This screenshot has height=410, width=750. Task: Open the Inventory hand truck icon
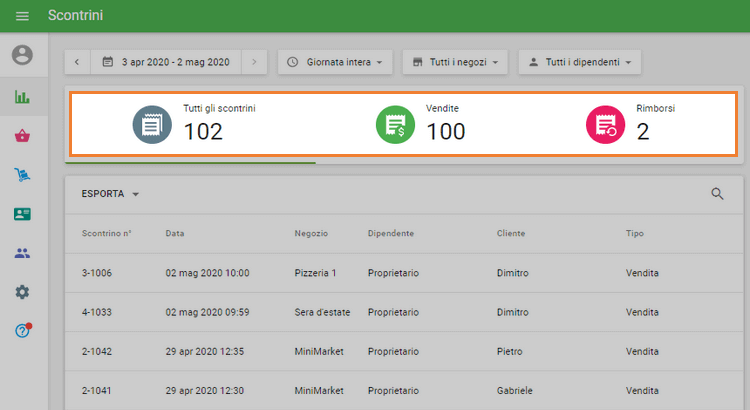click(x=22, y=175)
